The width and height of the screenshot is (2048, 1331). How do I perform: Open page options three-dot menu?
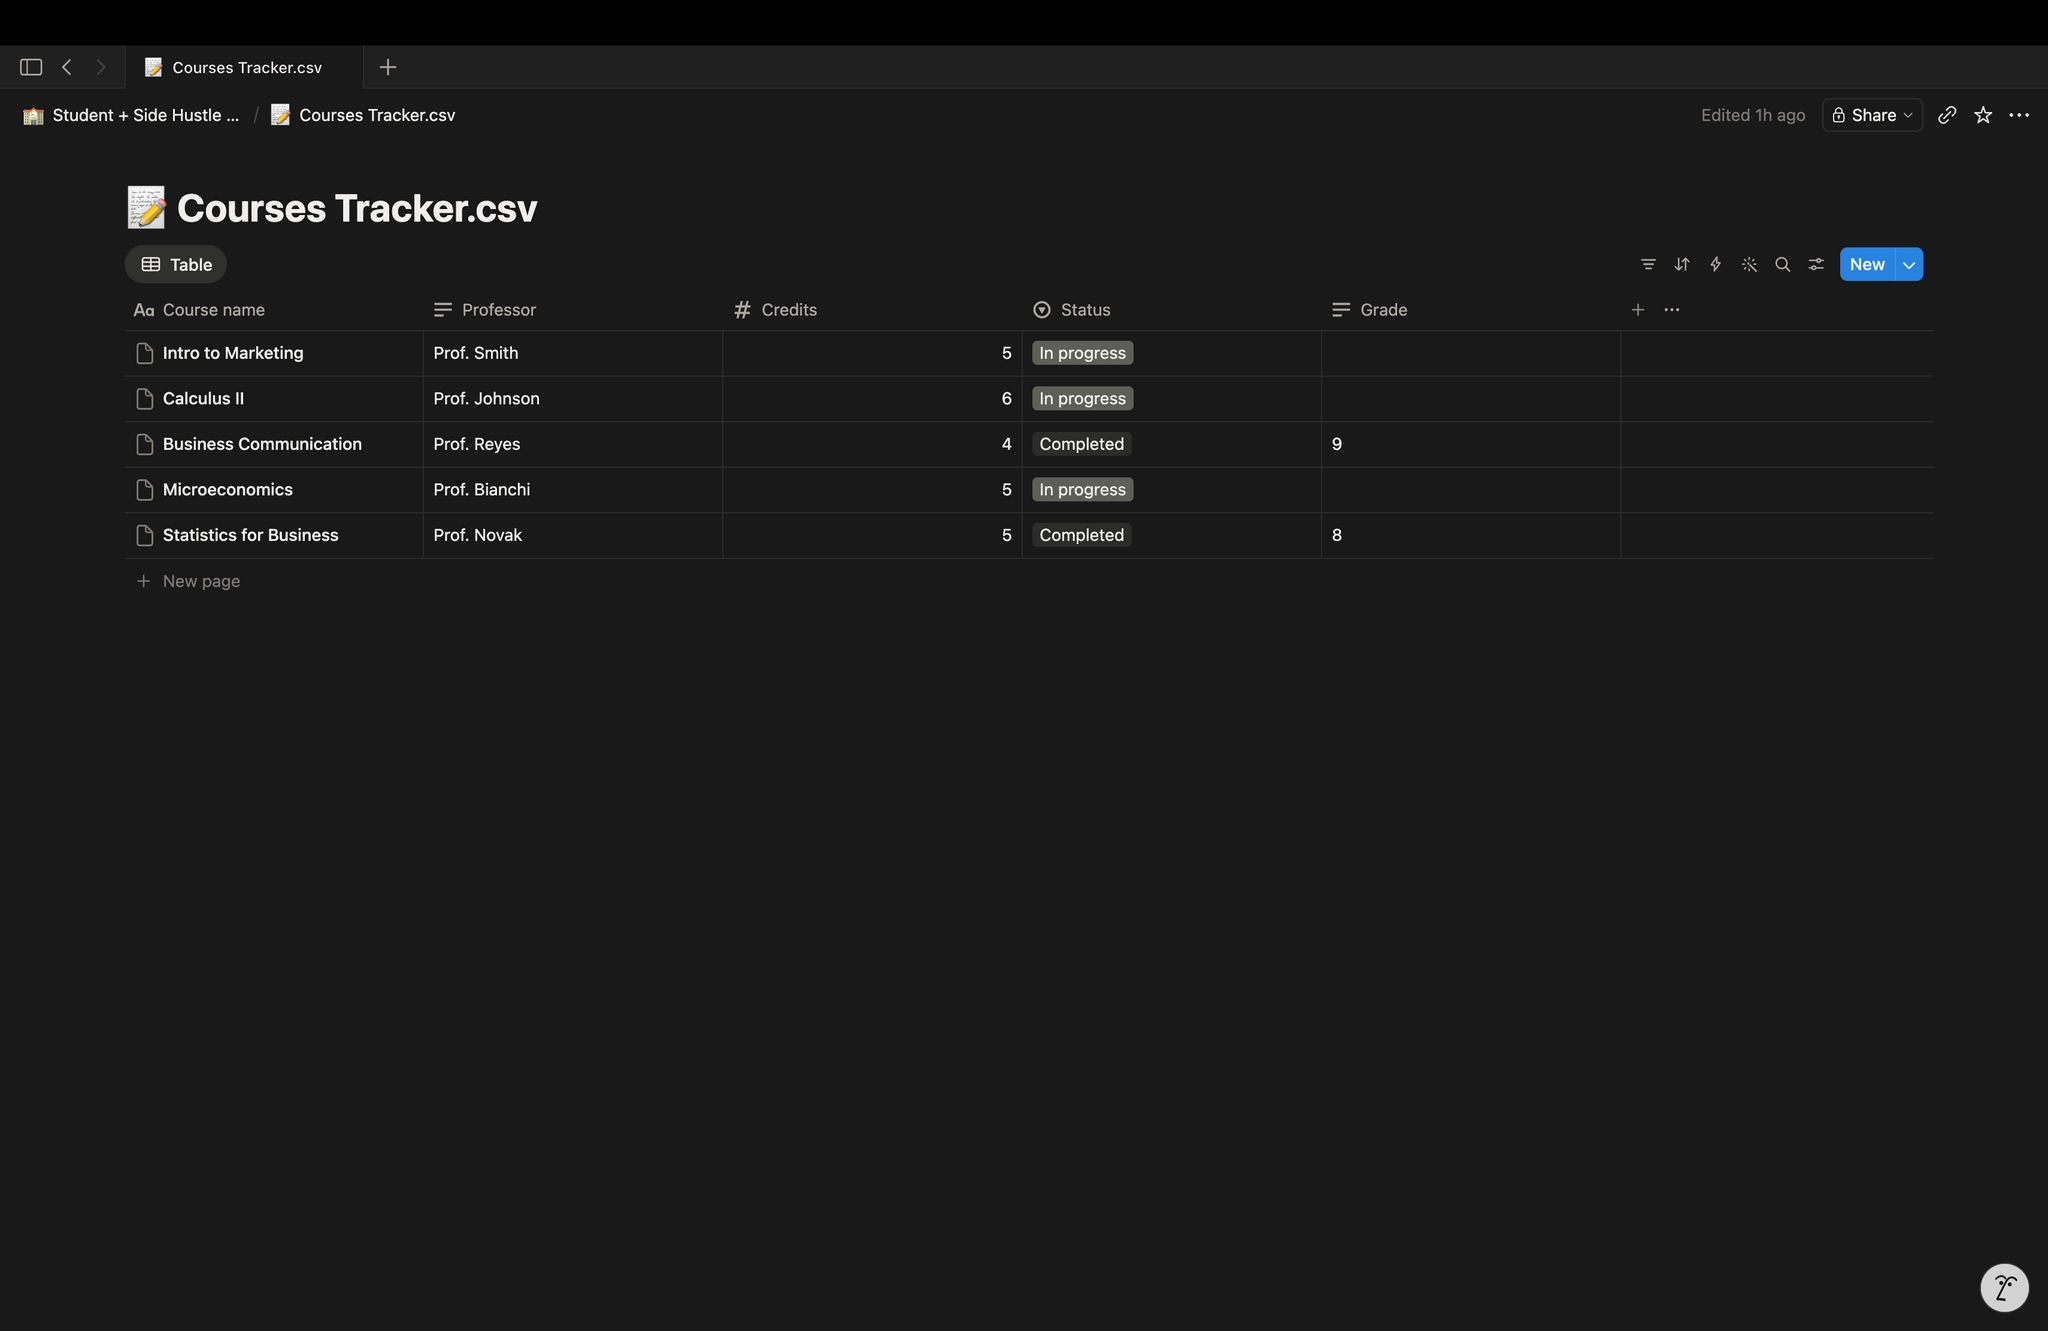point(2019,115)
